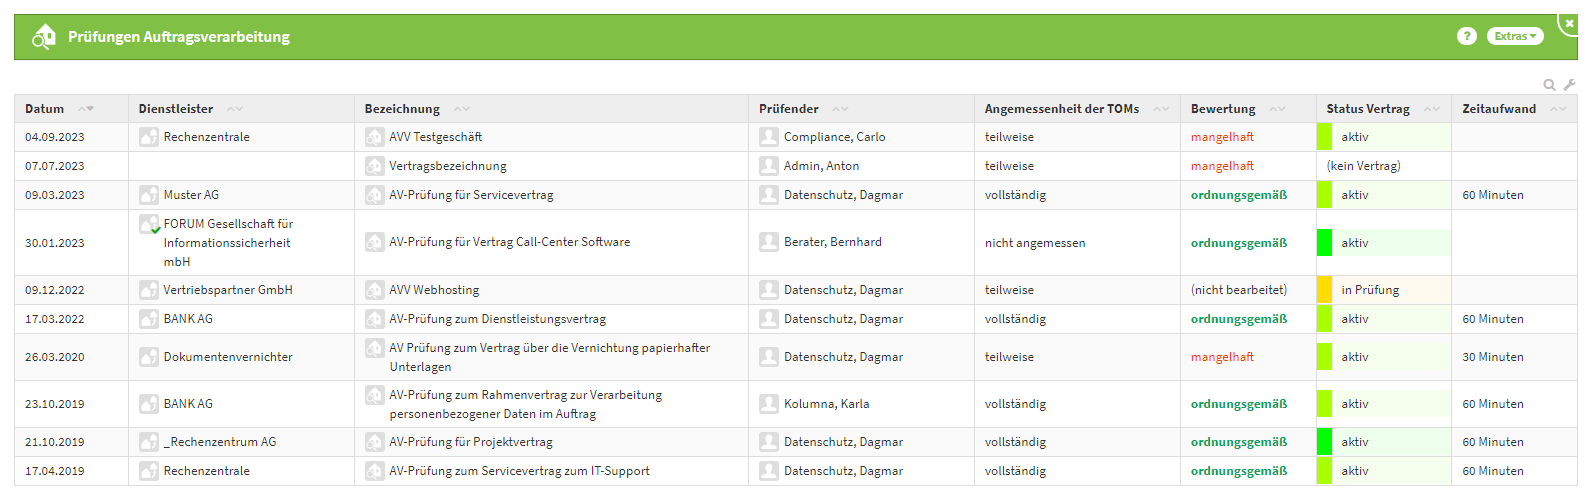The image size is (1596, 496).
Task: Click green status swatch in Rechenzentrum AG row
Action: point(1325,442)
